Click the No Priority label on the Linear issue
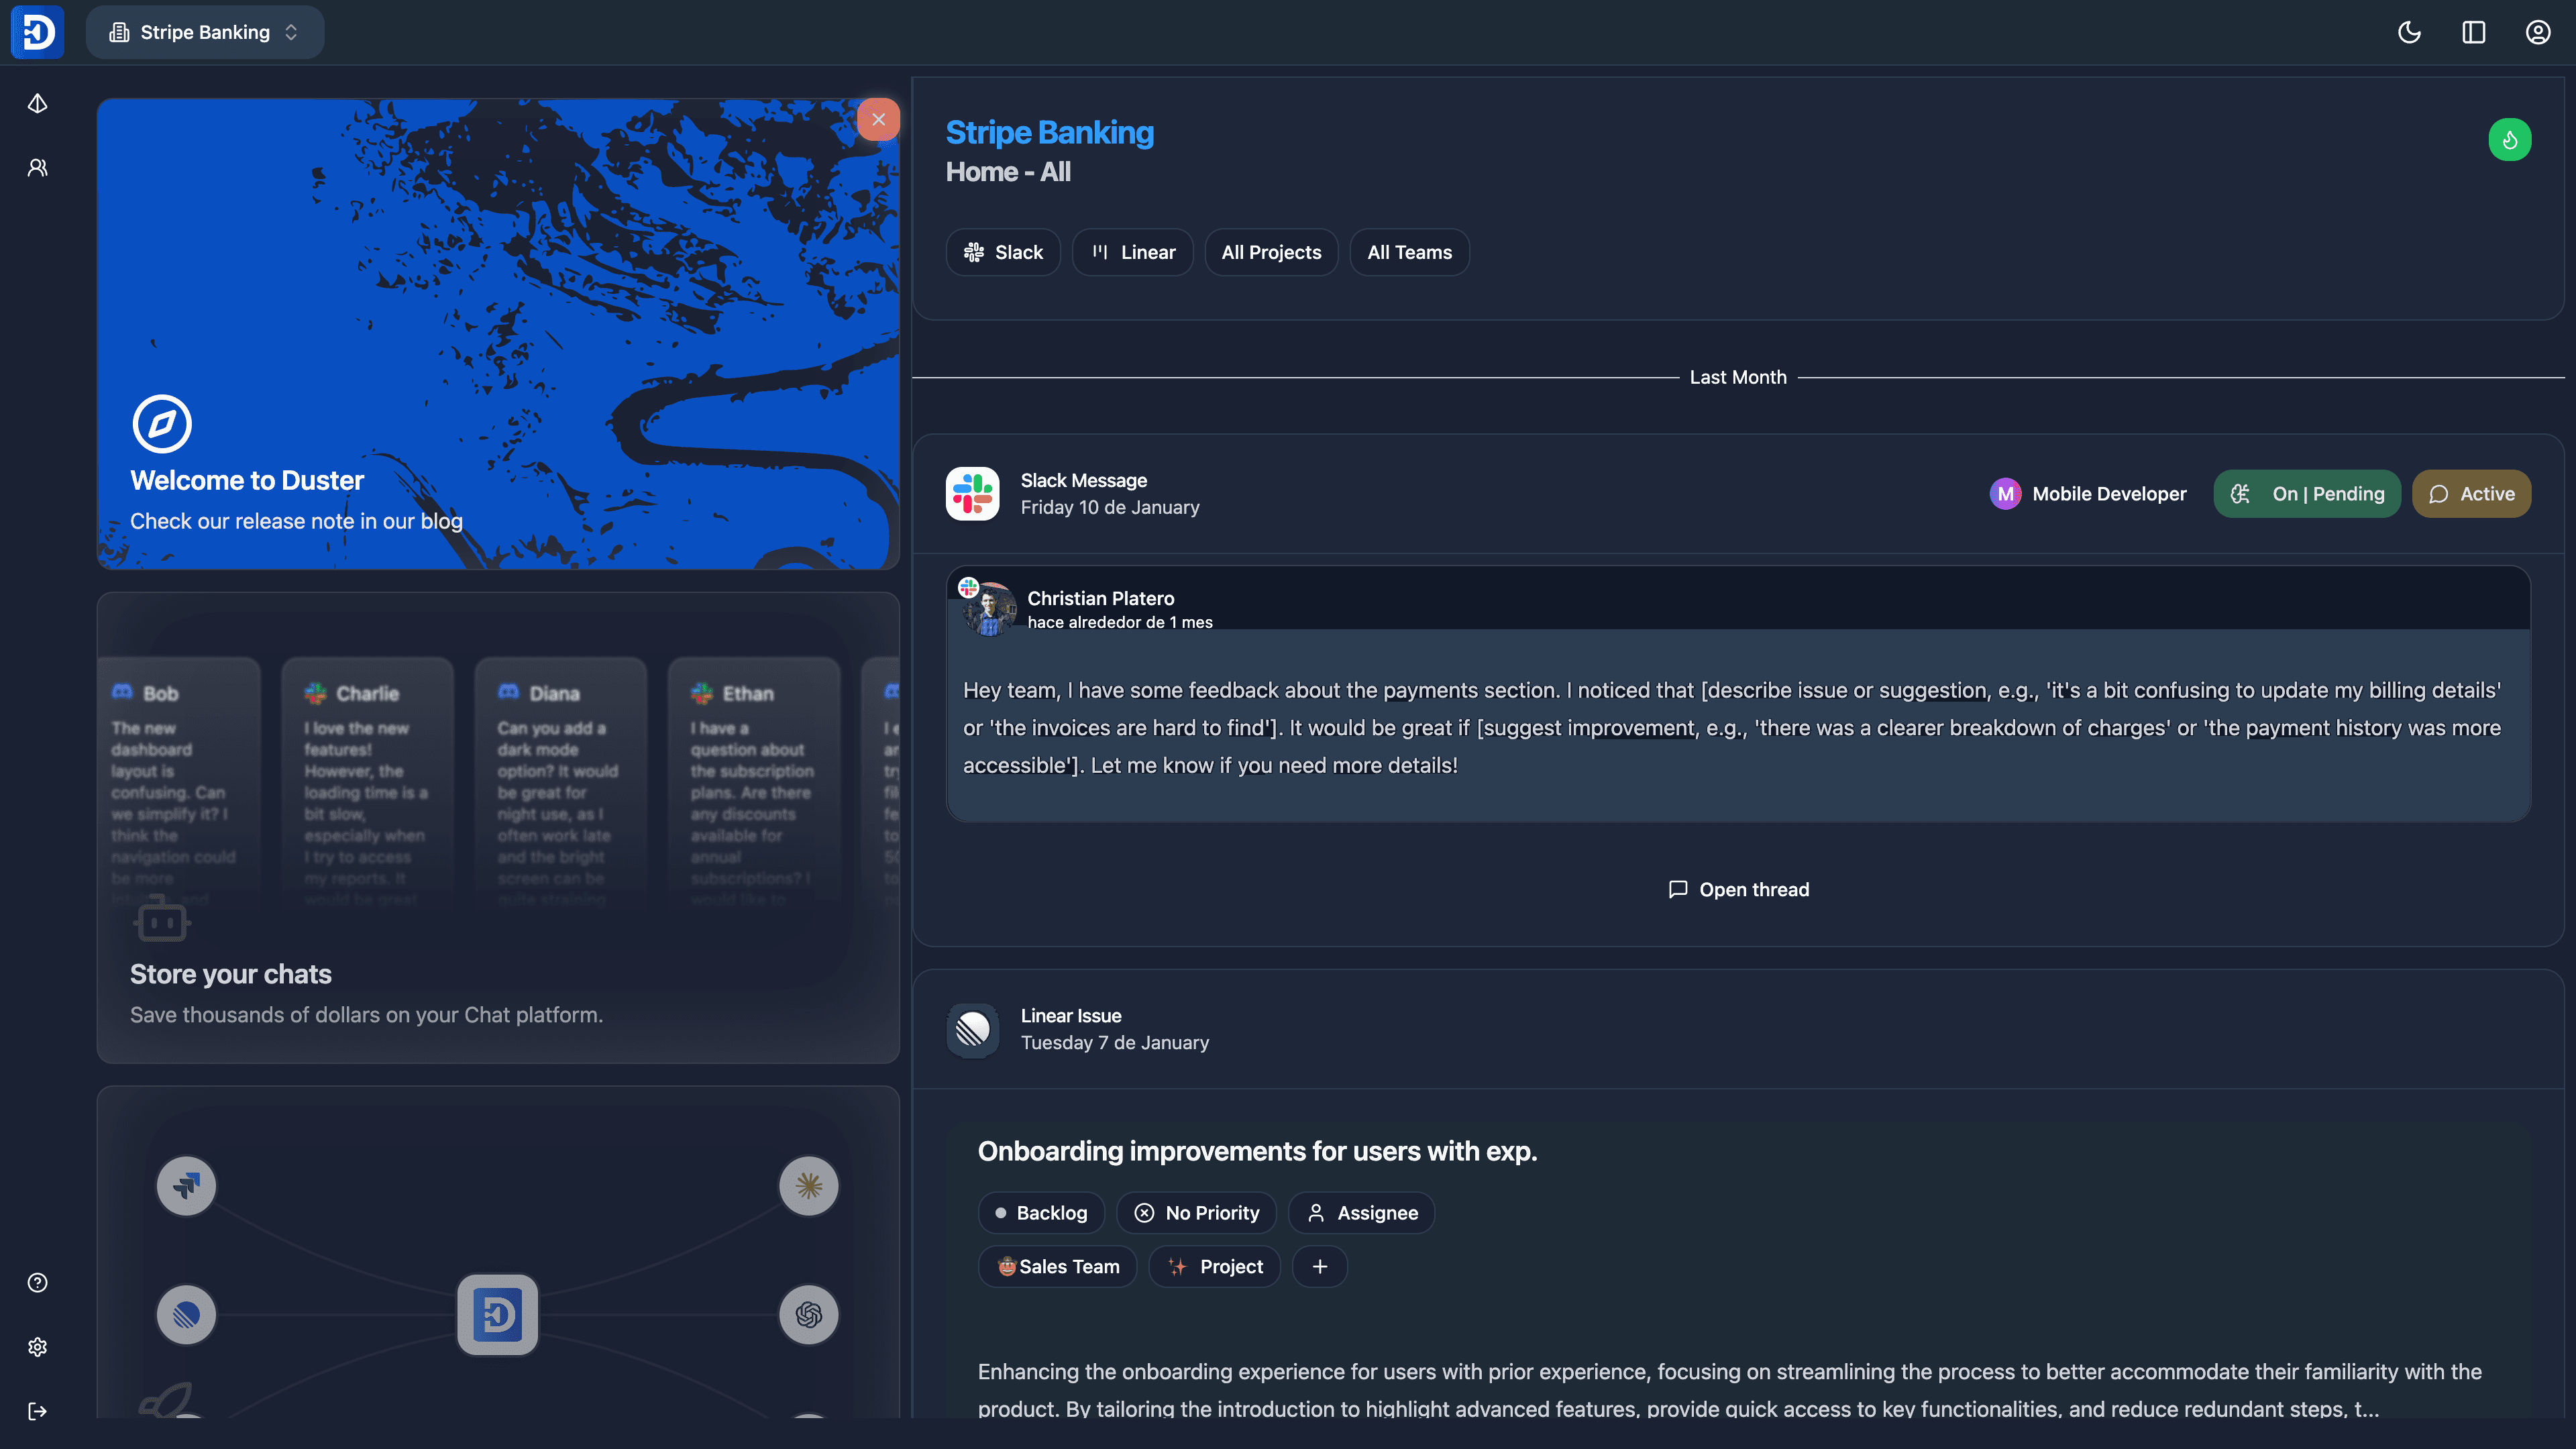The image size is (2576, 1449). (1197, 1212)
